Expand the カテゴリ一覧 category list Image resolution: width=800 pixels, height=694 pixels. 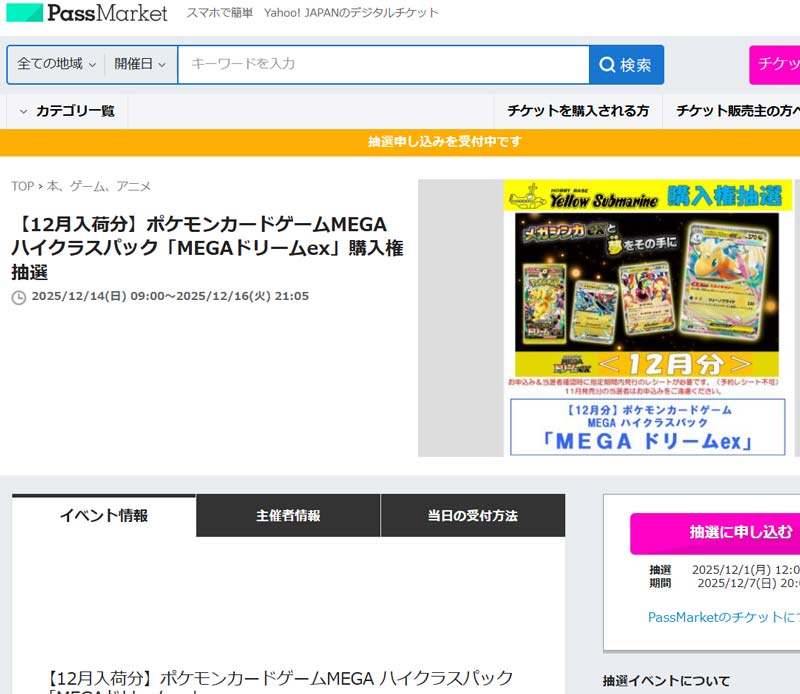(x=67, y=111)
